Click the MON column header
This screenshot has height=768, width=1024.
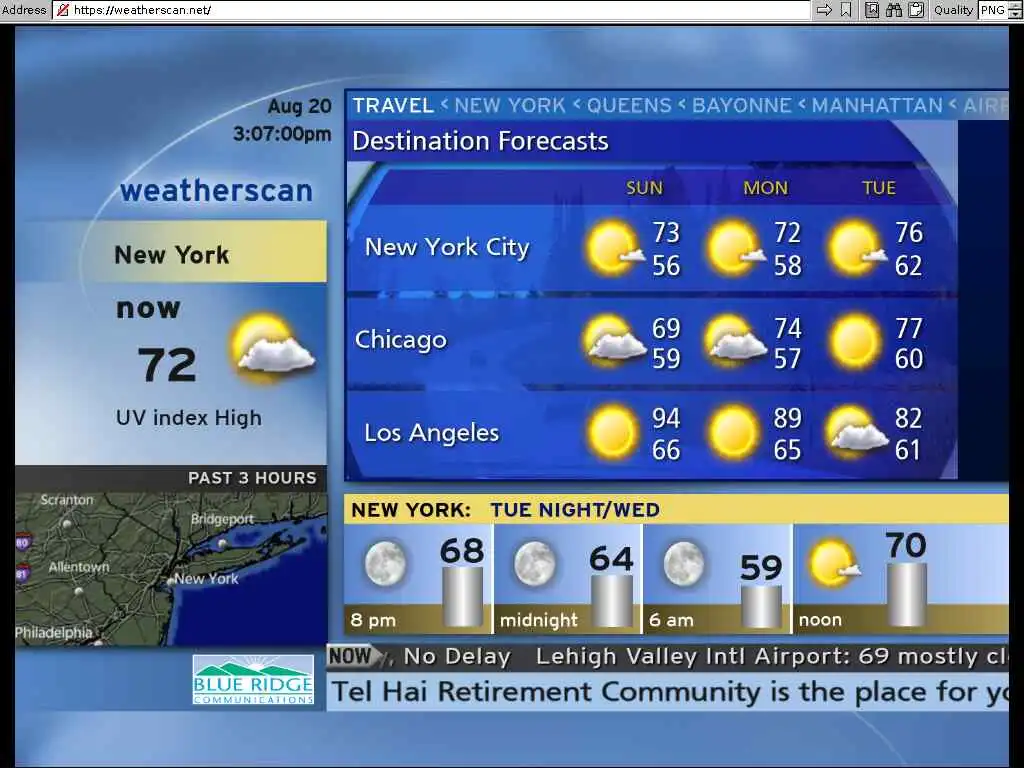765,188
